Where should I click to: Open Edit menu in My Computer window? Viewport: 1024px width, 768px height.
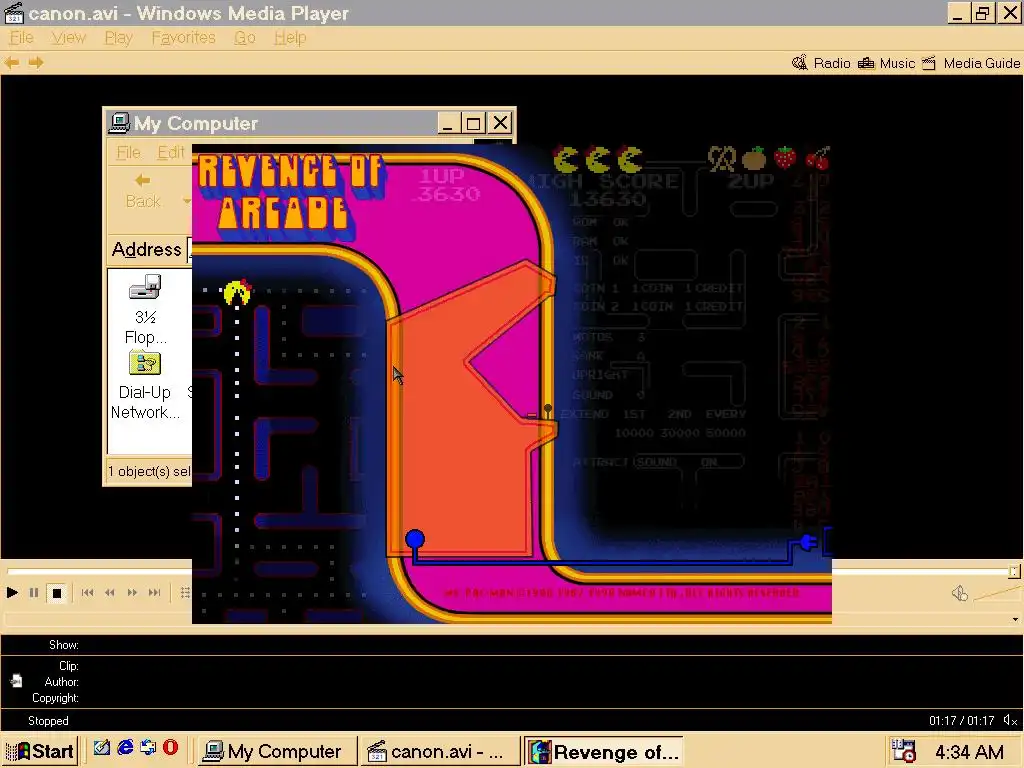[171, 153]
